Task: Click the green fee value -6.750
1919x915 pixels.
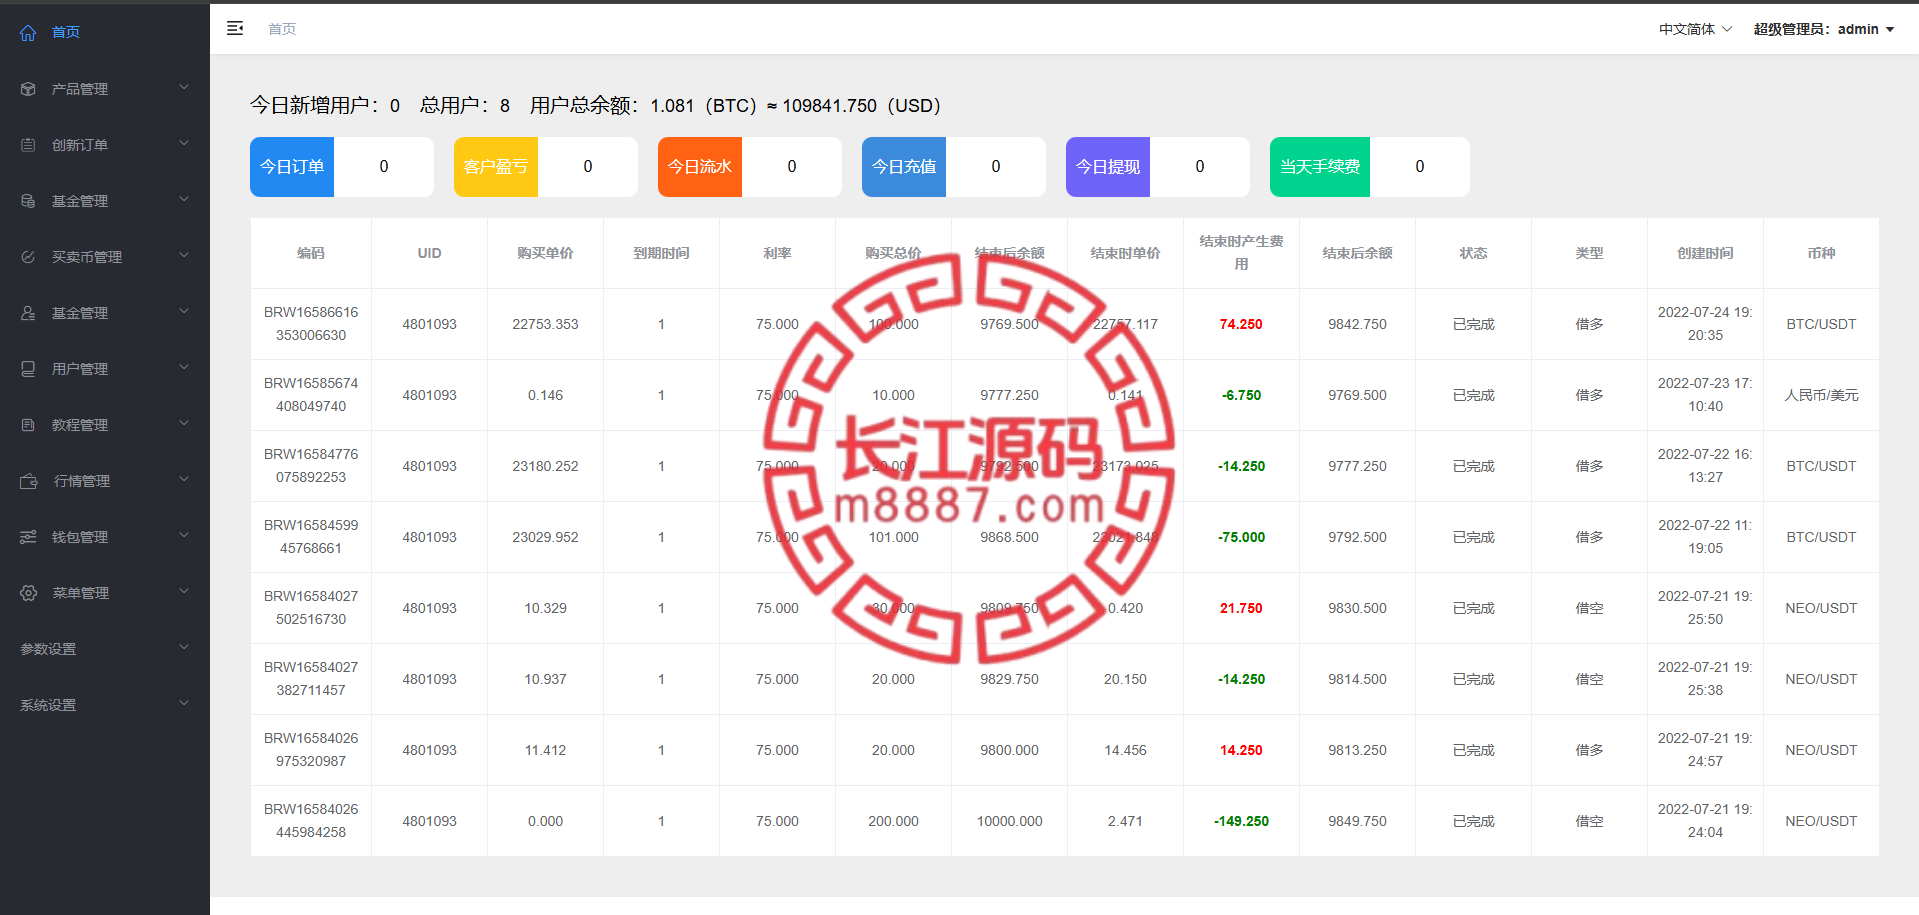Action: (1241, 395)
